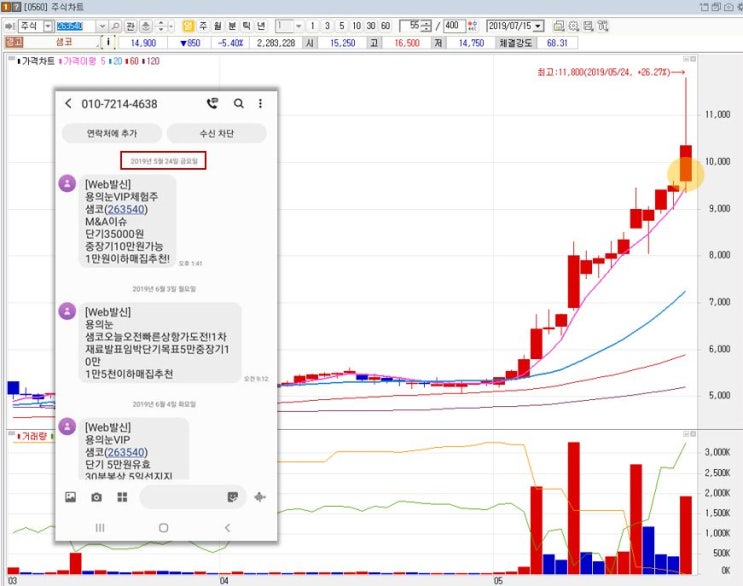This screenshot has height=586, width=743.
Task: Click the 400 total count input field
Action: (x=454, y=26)
